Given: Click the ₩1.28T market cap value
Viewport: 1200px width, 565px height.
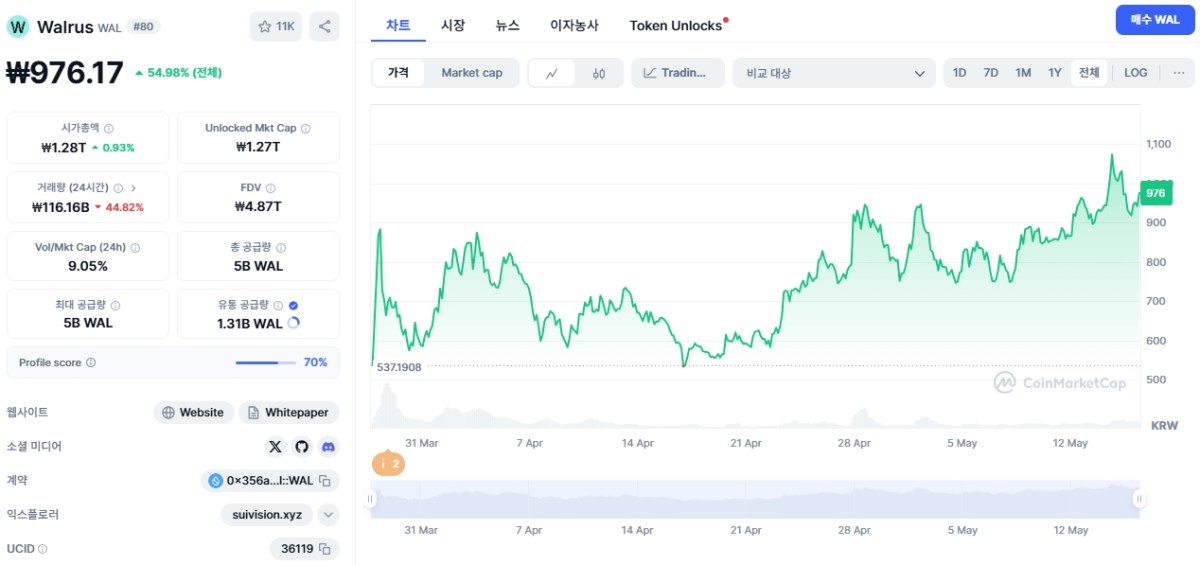Looking at the screenshot, I should pyautogui.click(x=64, y=147).
